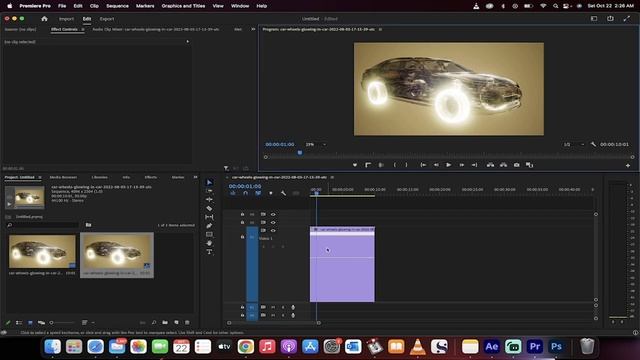Open the Comparison View in Program monitor
The image size is (640, 360).
coord(529,165)
